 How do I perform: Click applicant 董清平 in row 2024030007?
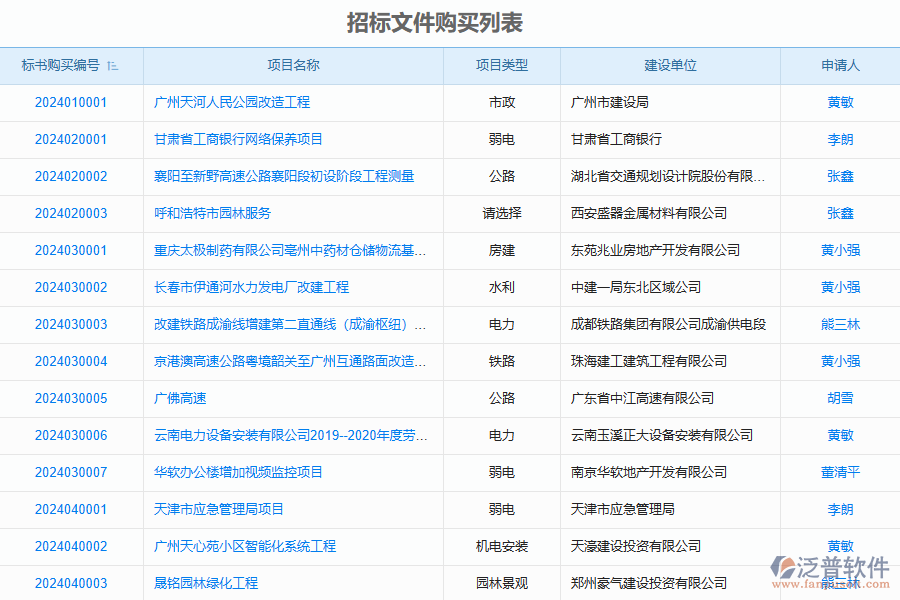(x=840, y=473)
